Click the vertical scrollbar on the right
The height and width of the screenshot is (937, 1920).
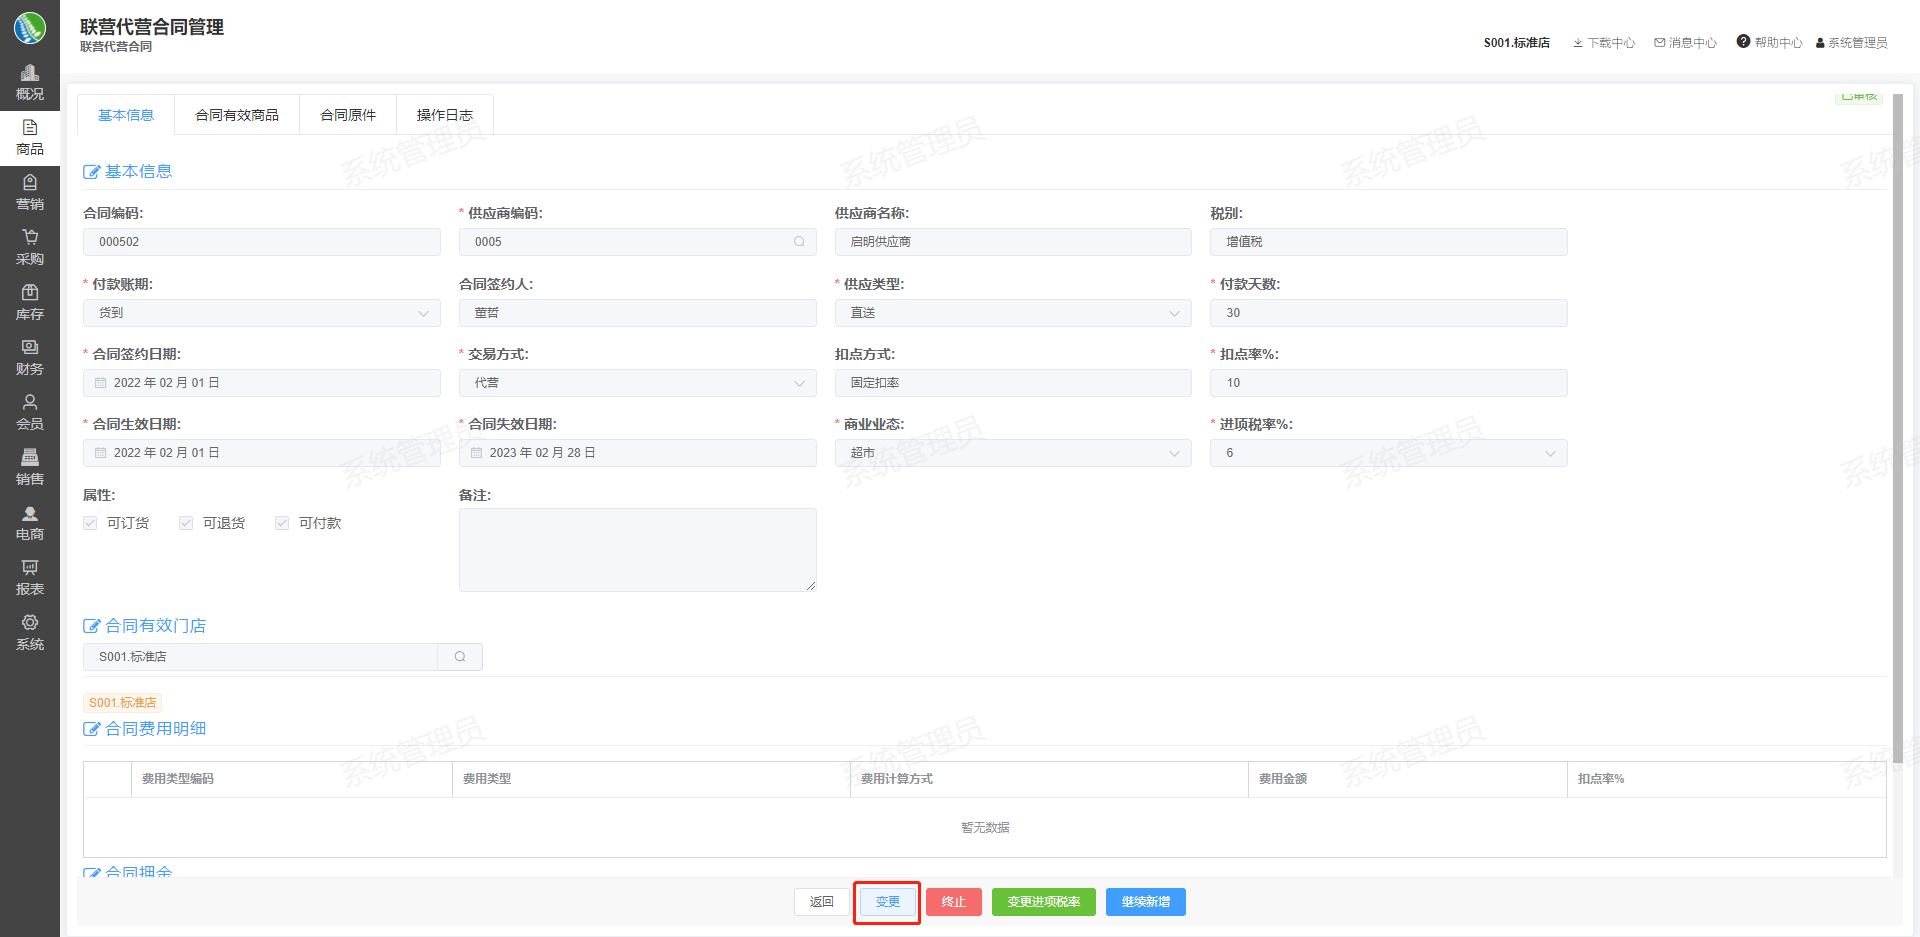(x=1898, y=430)
